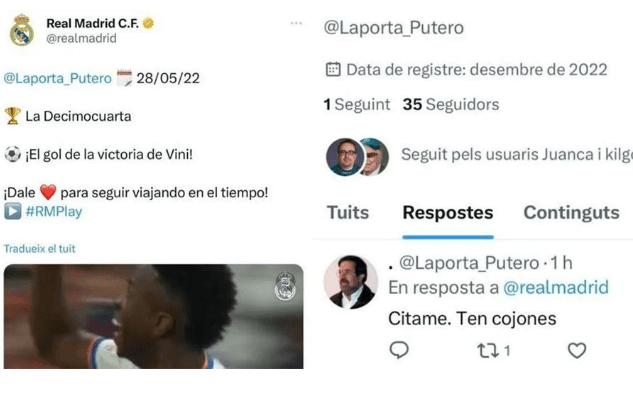Open the 1 Seguint list
The width and height of the screenshot is (633, 412).
click(x=356, y=105)
